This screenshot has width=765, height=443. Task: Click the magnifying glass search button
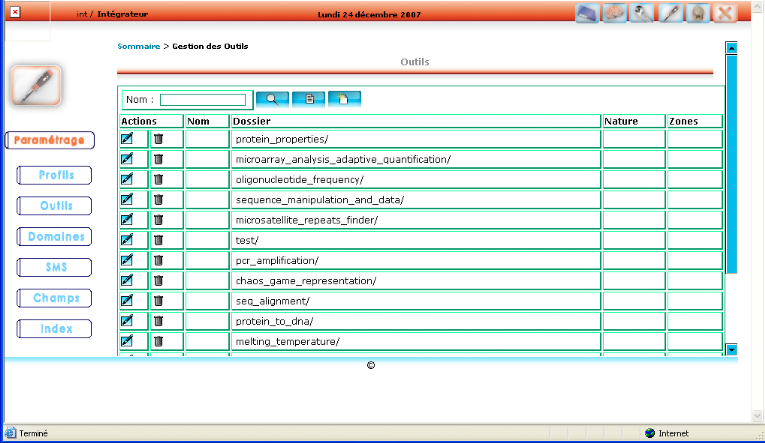point(272,99)
